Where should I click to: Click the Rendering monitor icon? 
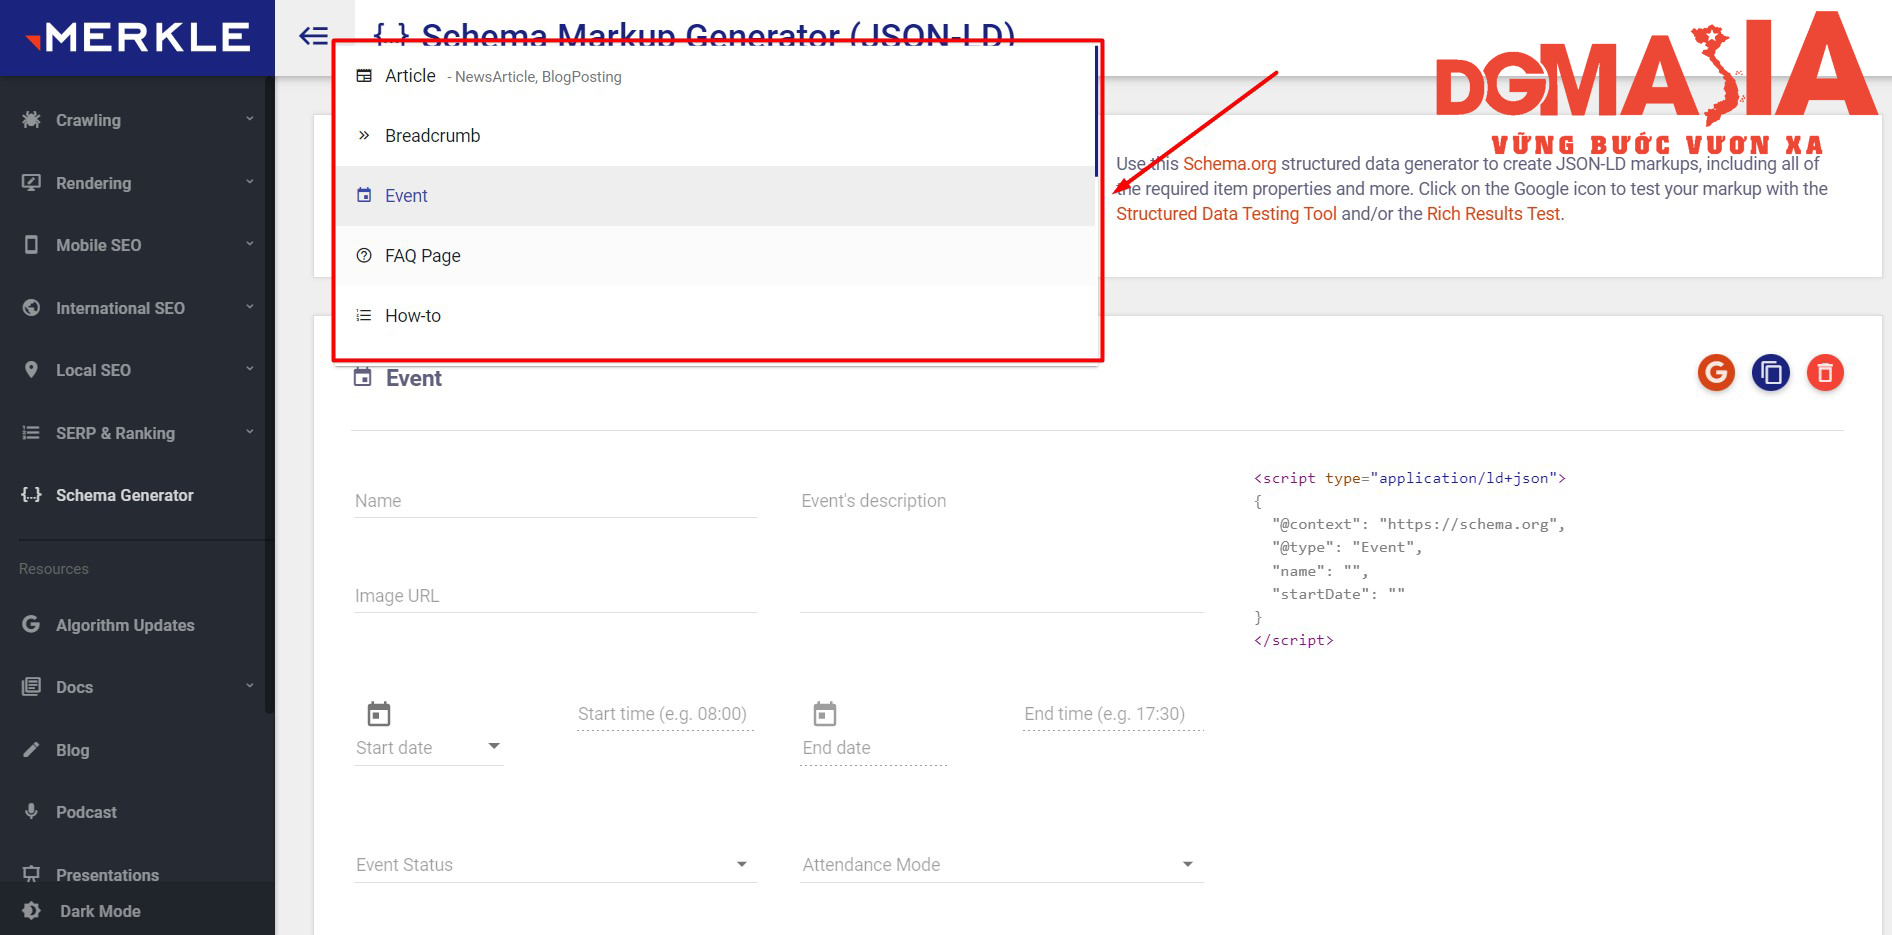(32, 183)
